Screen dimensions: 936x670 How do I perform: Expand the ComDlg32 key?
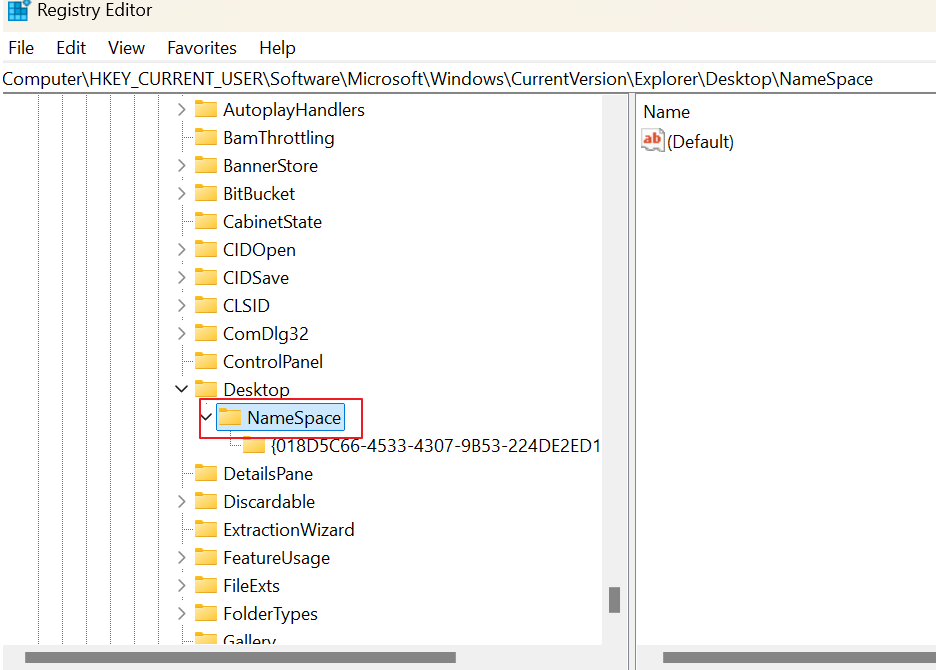(181, 333)
